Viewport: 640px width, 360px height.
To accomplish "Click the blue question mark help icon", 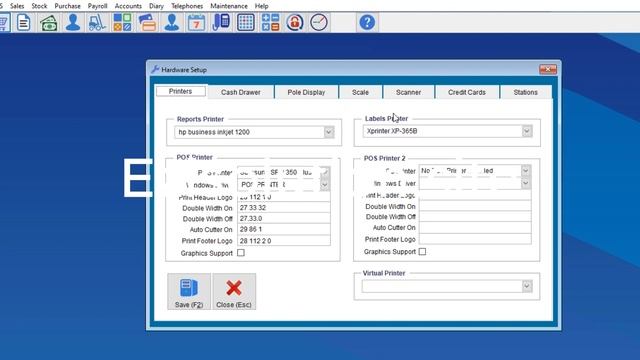I will point(367,22).
